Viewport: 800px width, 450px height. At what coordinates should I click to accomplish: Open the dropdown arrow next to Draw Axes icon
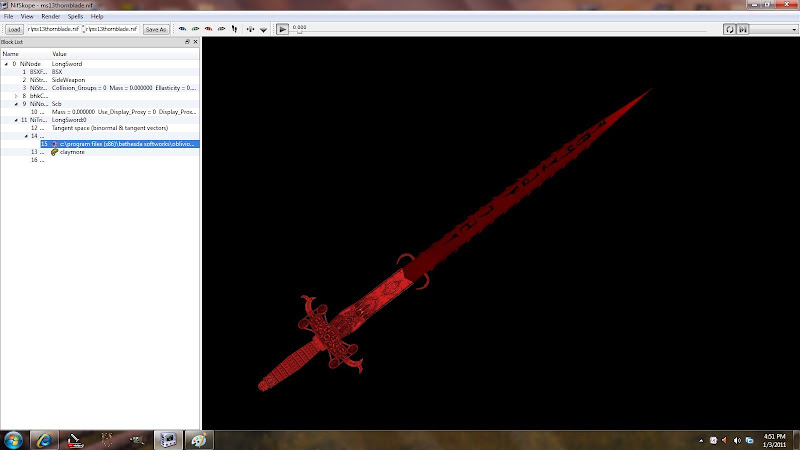click(263, 30)
